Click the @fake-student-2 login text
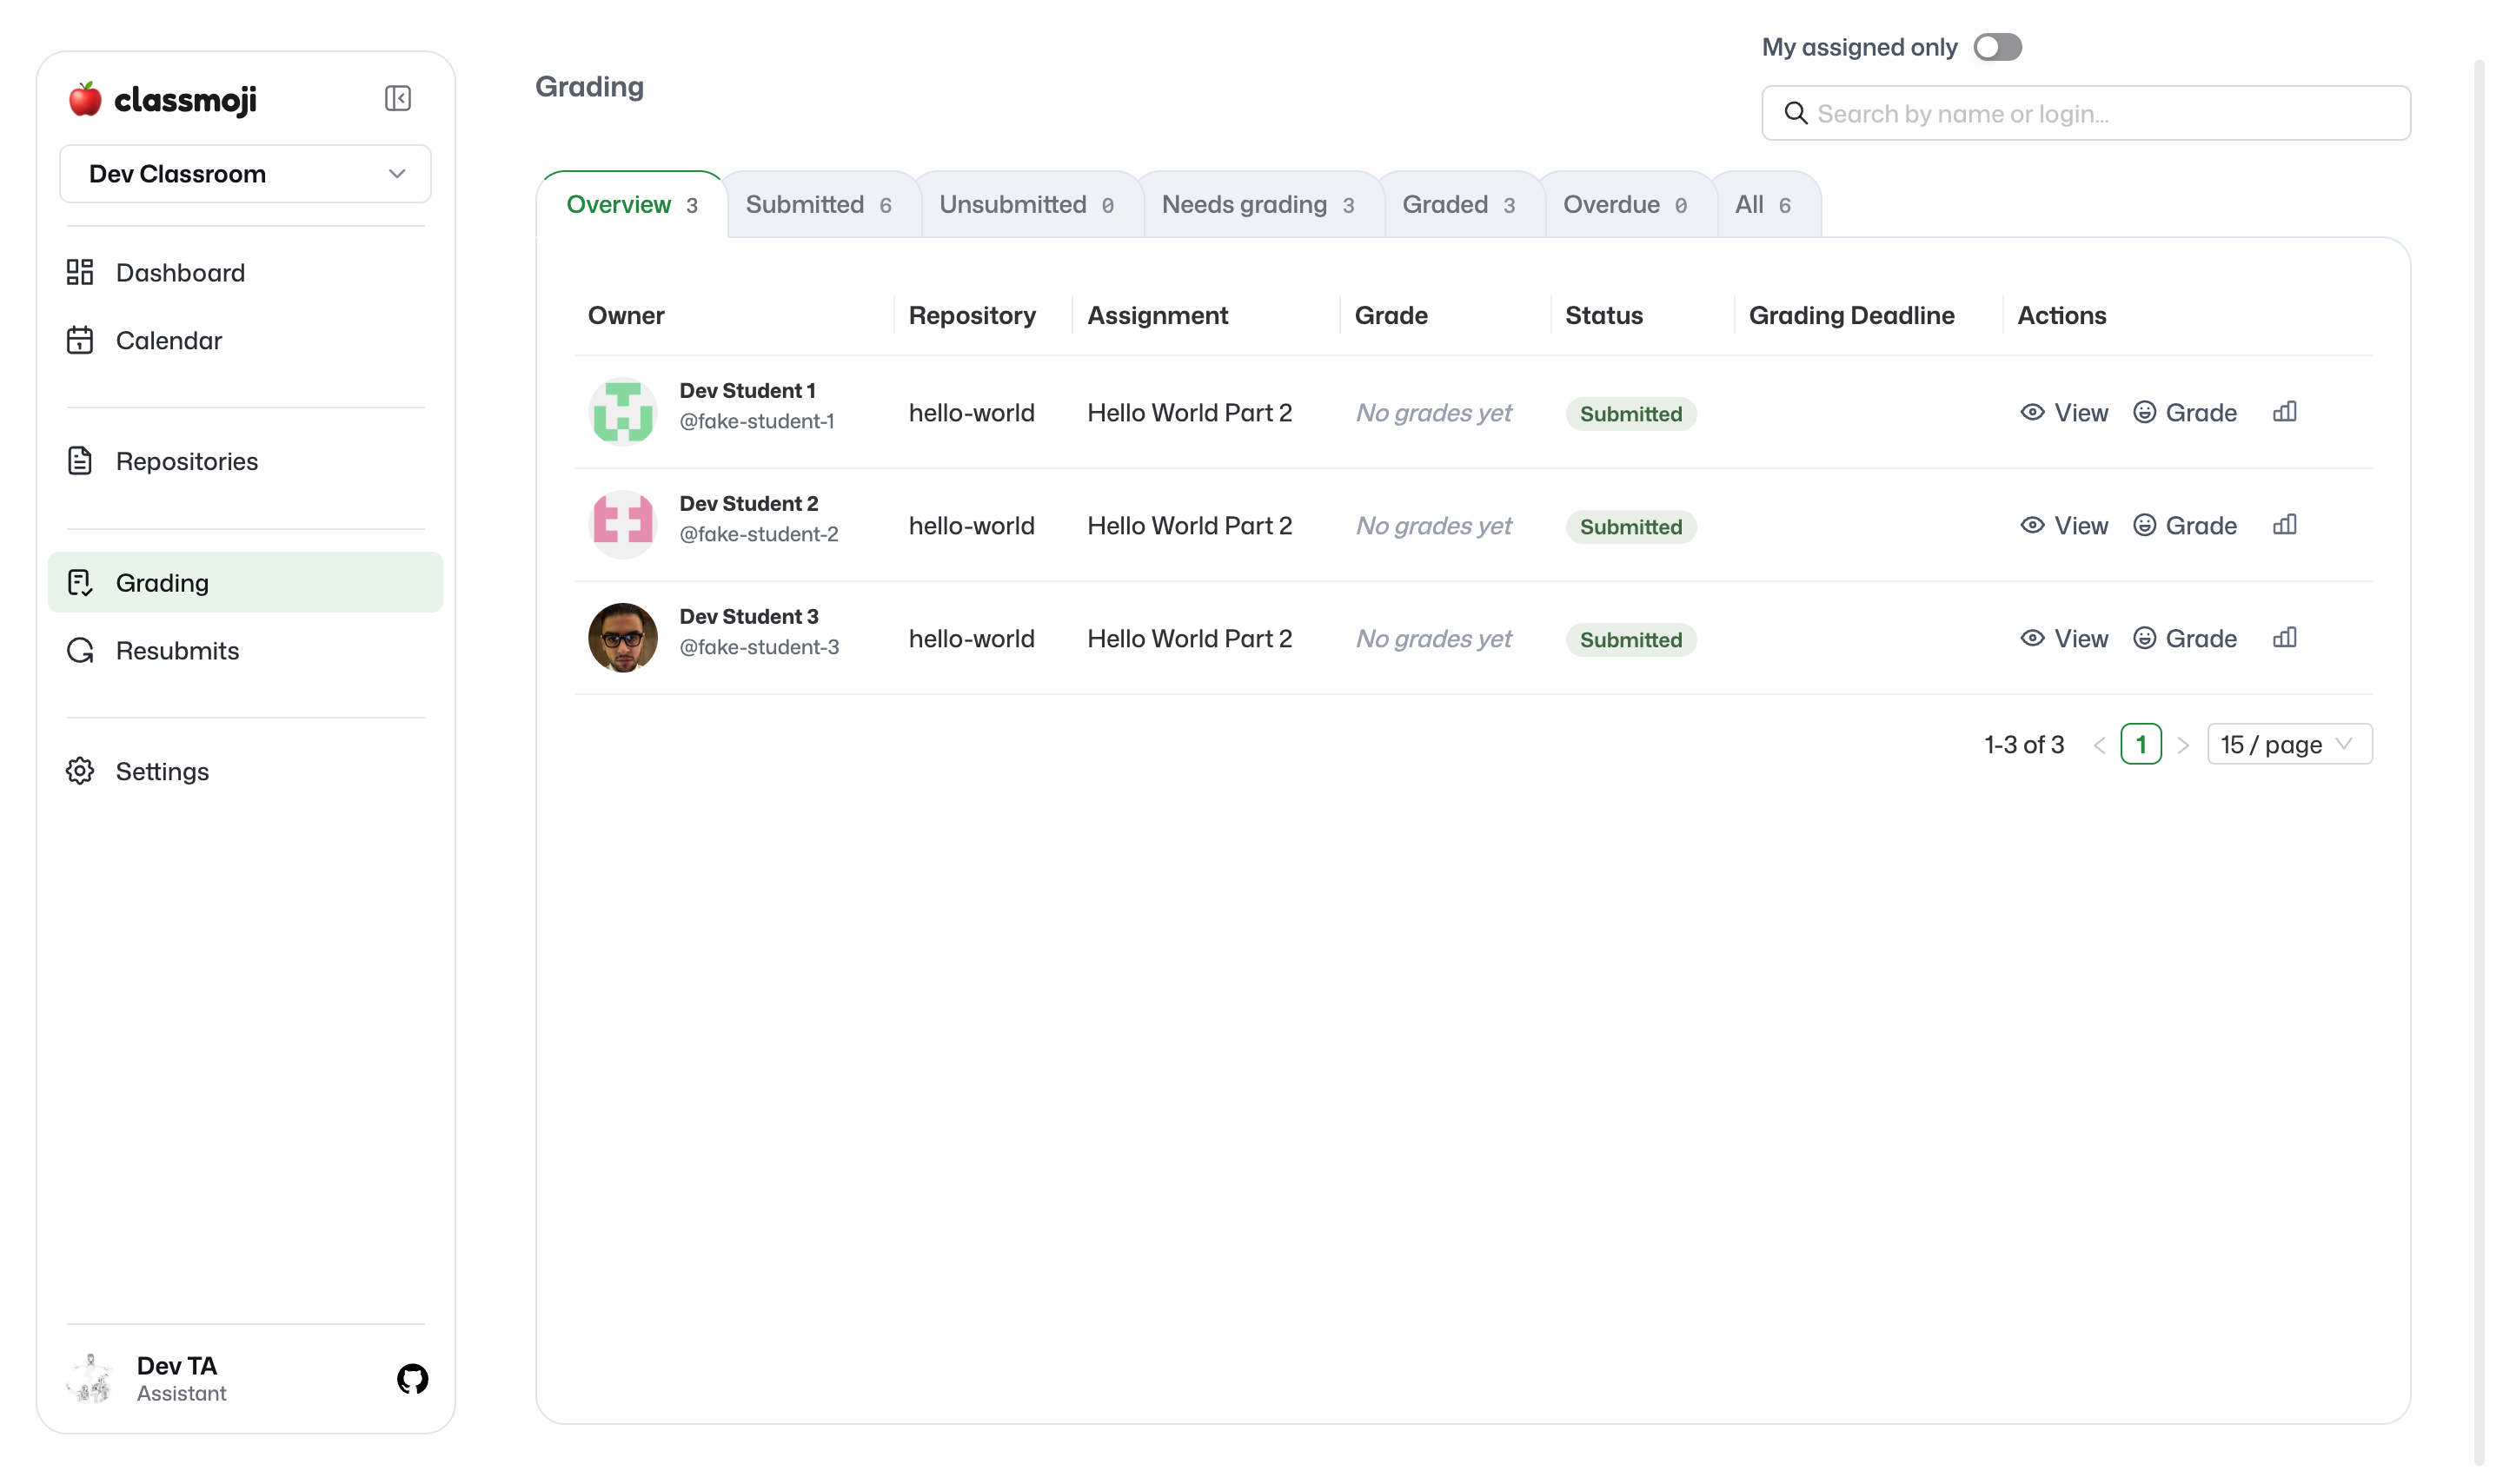 click(x=759, y=534)
